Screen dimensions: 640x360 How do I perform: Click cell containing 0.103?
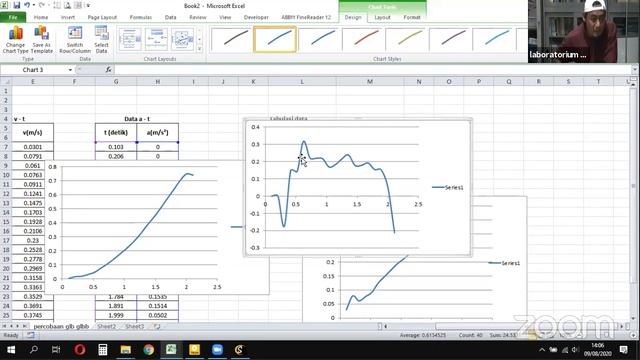click(116, 147)
